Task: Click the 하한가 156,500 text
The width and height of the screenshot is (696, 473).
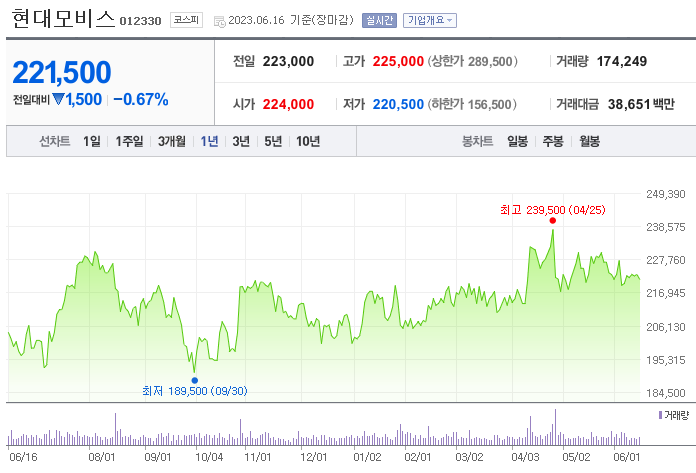Action: pyautogui.click(x=472, y=104)
